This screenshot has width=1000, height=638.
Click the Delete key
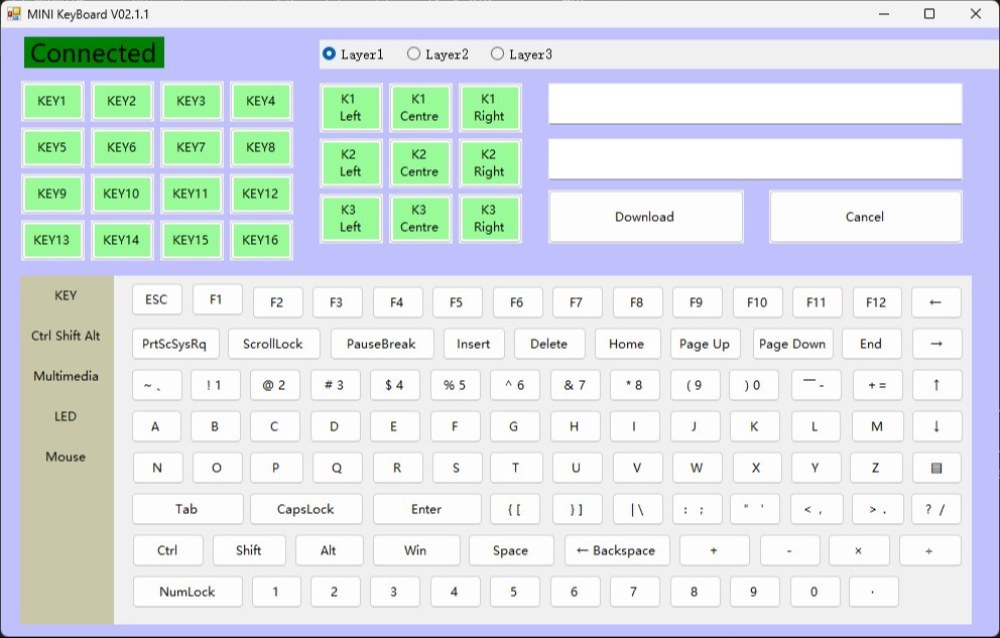tap(549, 344)
